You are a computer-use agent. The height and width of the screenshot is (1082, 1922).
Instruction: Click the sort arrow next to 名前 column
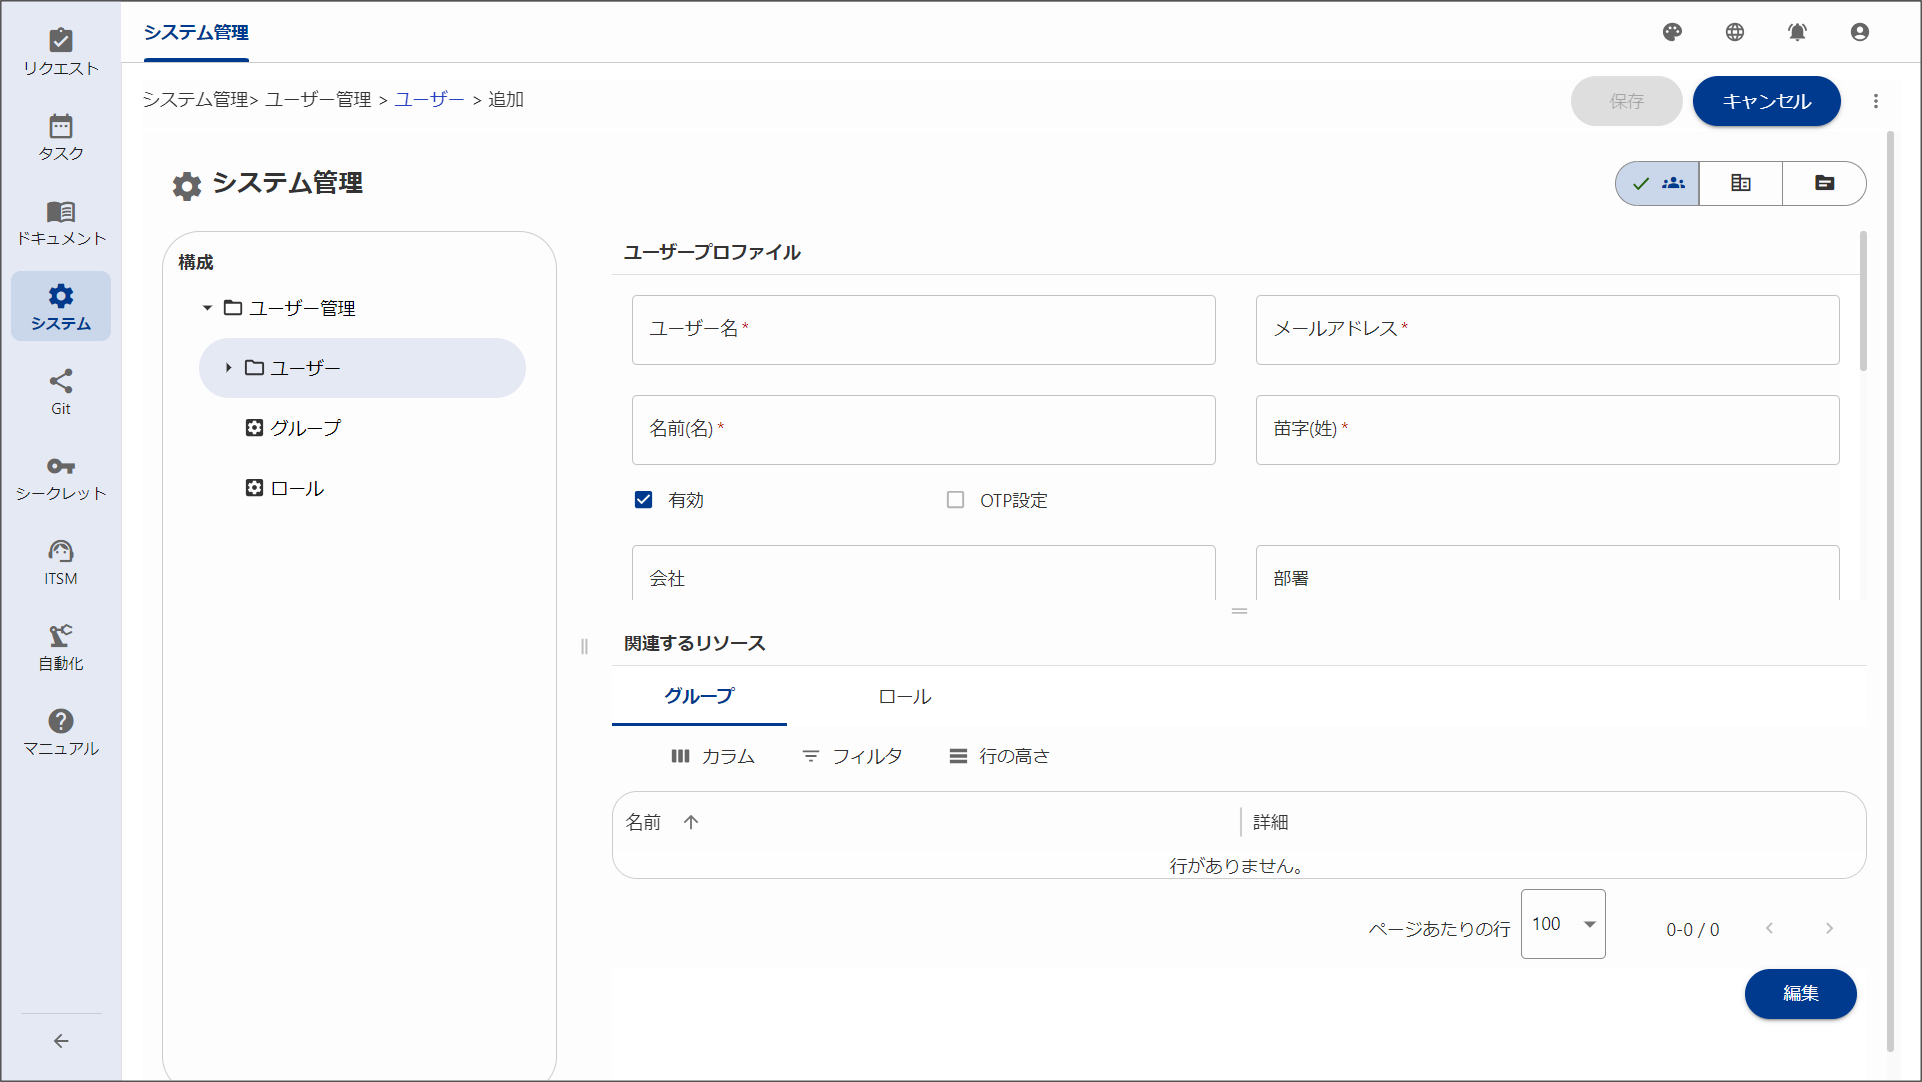click(x=691, y=822)
